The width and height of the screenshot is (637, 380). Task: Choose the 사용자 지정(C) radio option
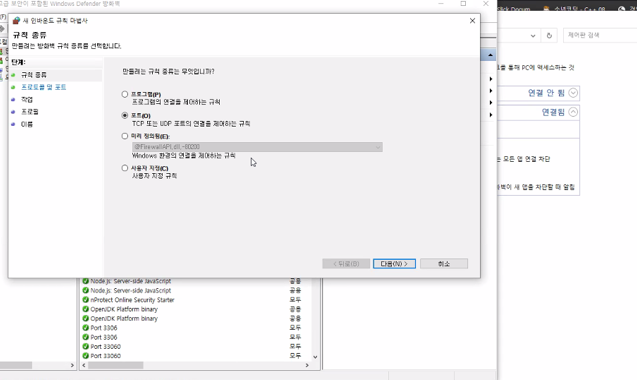pos(125,168)
